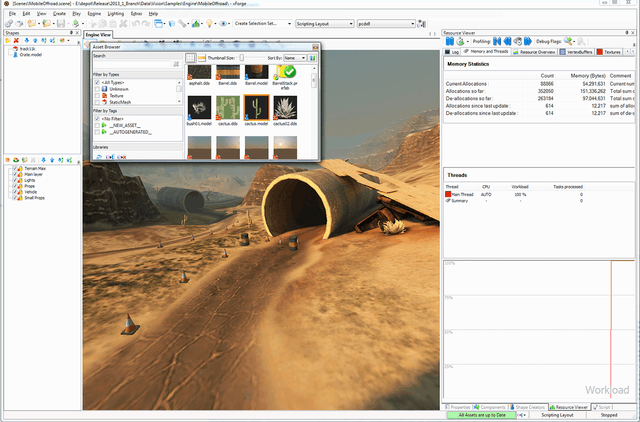Click the All Assets up to Date button
Image resolution: width=640 pixels, height=422 pixels.
482,414
